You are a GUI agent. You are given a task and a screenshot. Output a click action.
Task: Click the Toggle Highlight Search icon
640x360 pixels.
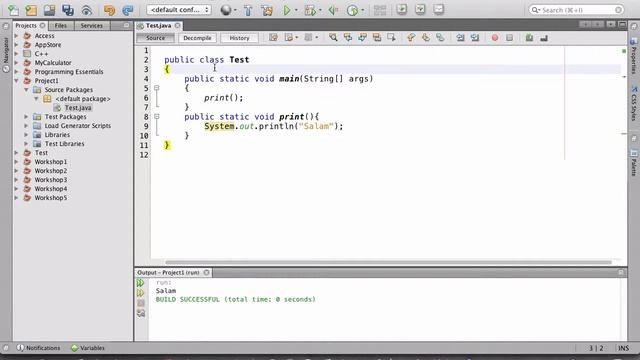click(377, 38)
